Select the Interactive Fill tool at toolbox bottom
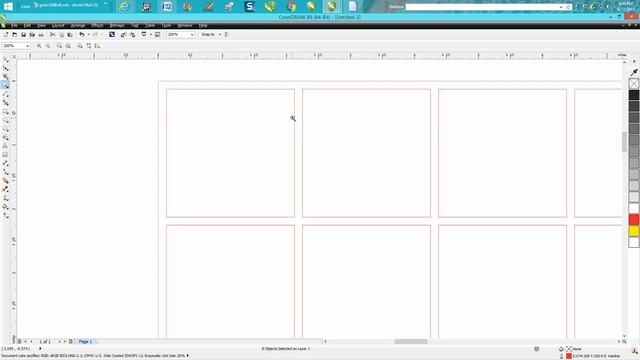The image size is (640, 360). pos(5,216)
